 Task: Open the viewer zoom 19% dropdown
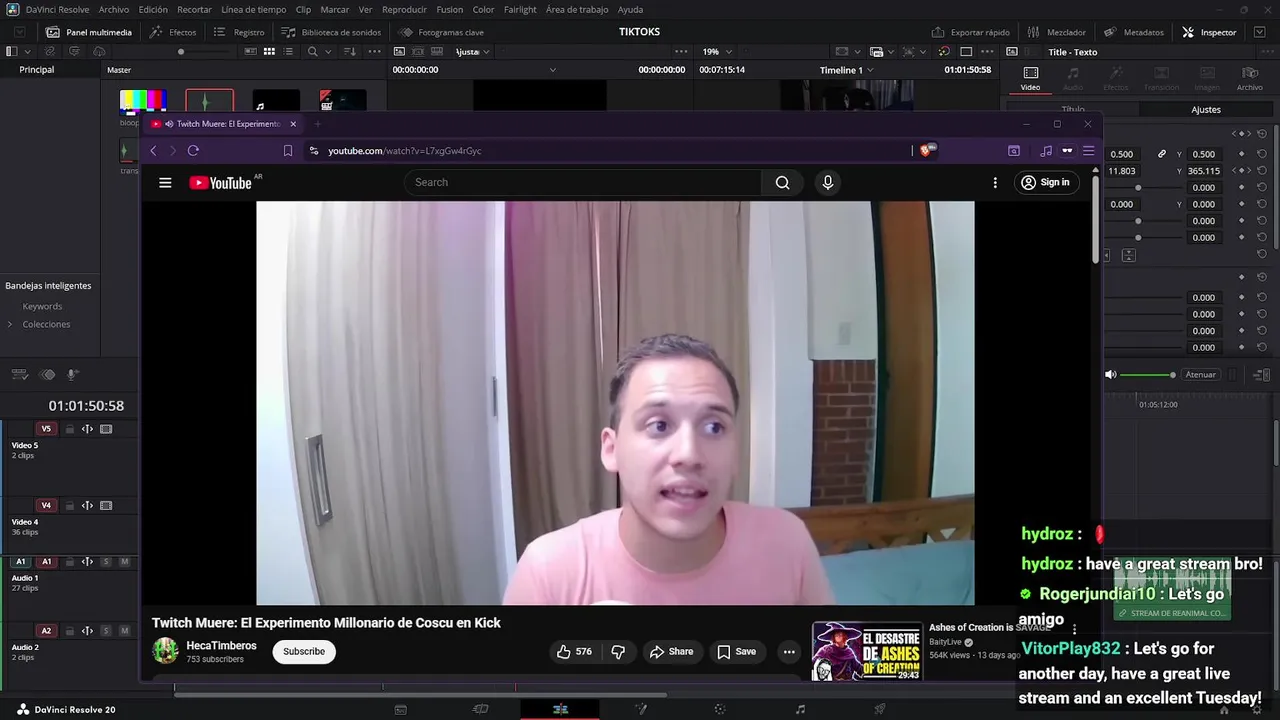point(716,51)
